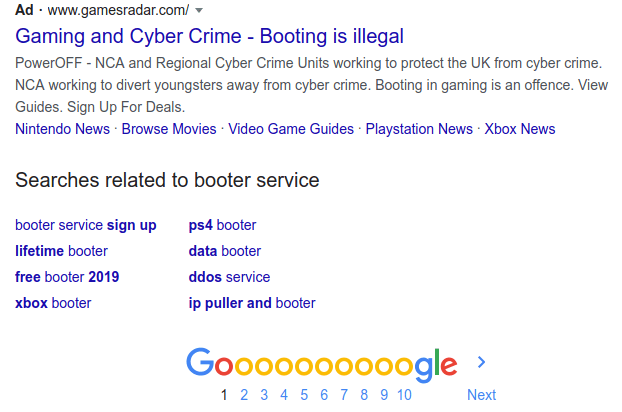Click the Google pagination logo
The width and height of the screenshot is (622, 412).
pyautogui.click(x=321, y=366)
